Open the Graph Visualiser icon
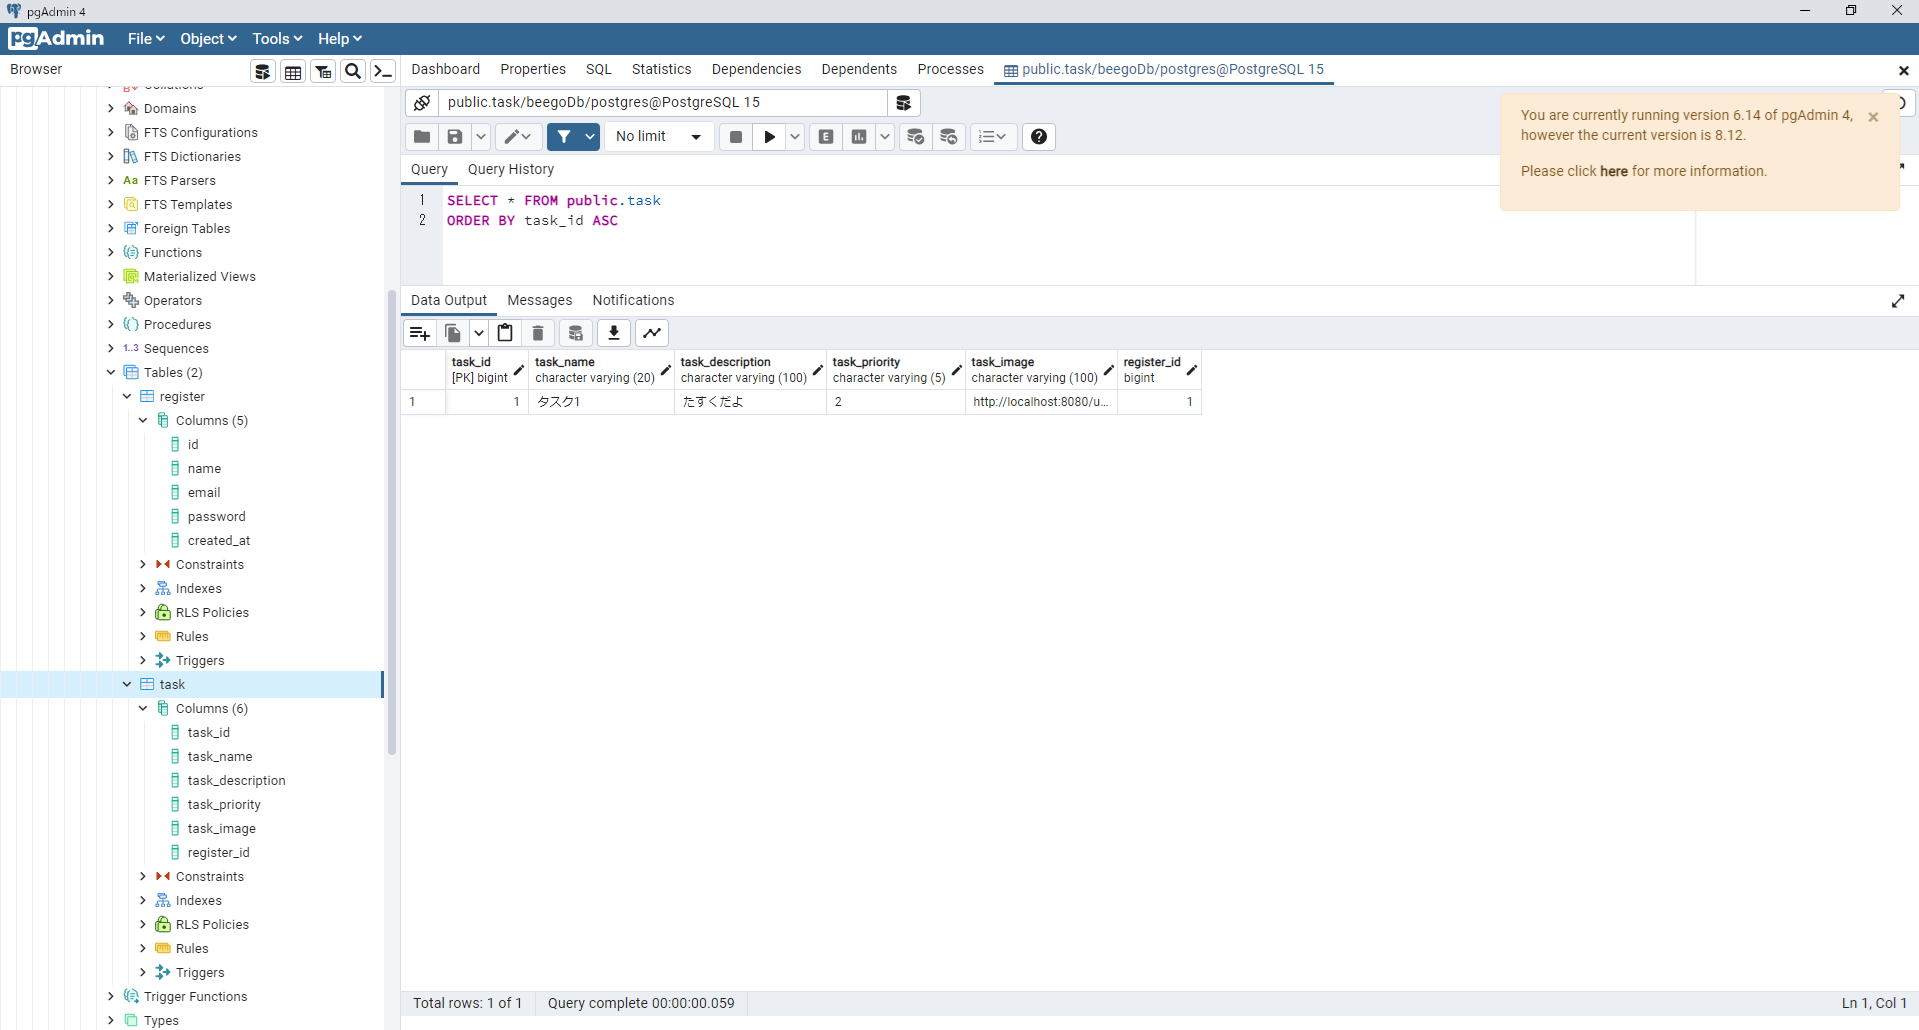 pyautogui.click(x=652, y=333)
